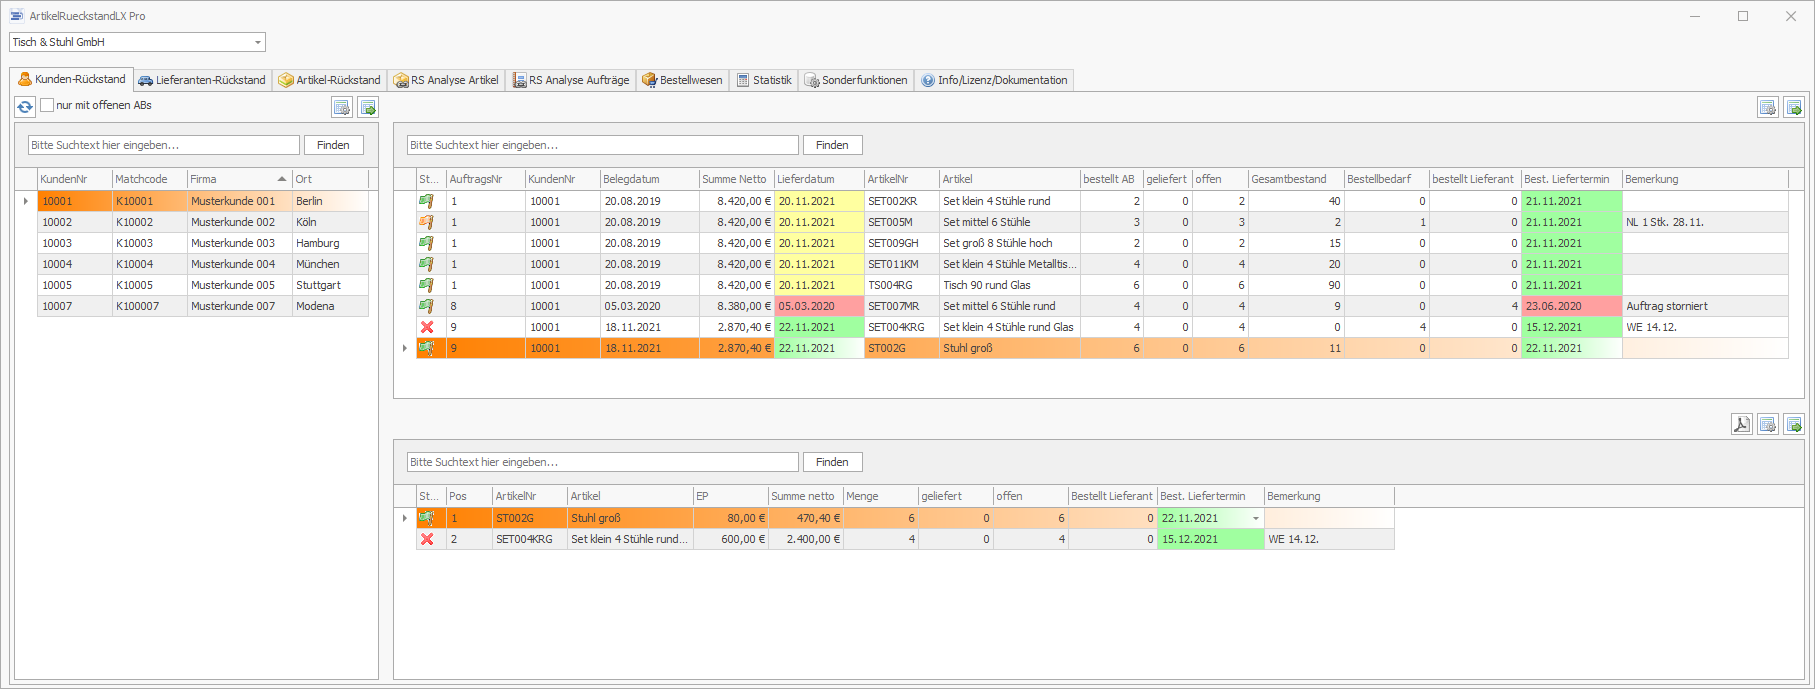1815x689 pixels.
Task: Open the Bestellwesen tab
Action: pos(682,80)
